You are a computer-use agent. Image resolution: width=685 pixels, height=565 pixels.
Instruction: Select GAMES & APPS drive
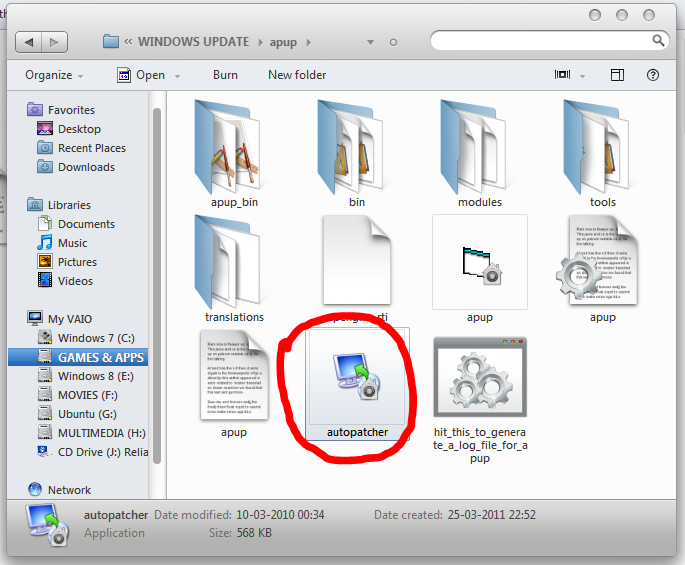pos(78,357)
